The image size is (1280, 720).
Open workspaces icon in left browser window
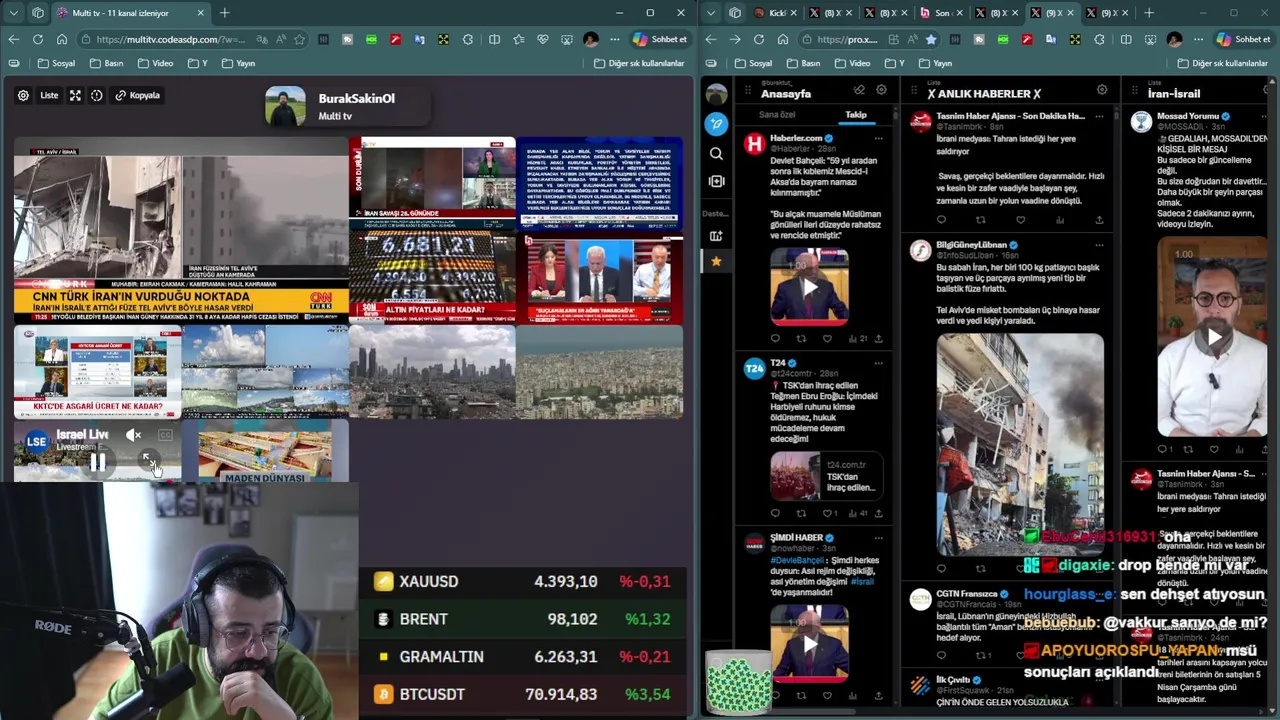38,13
